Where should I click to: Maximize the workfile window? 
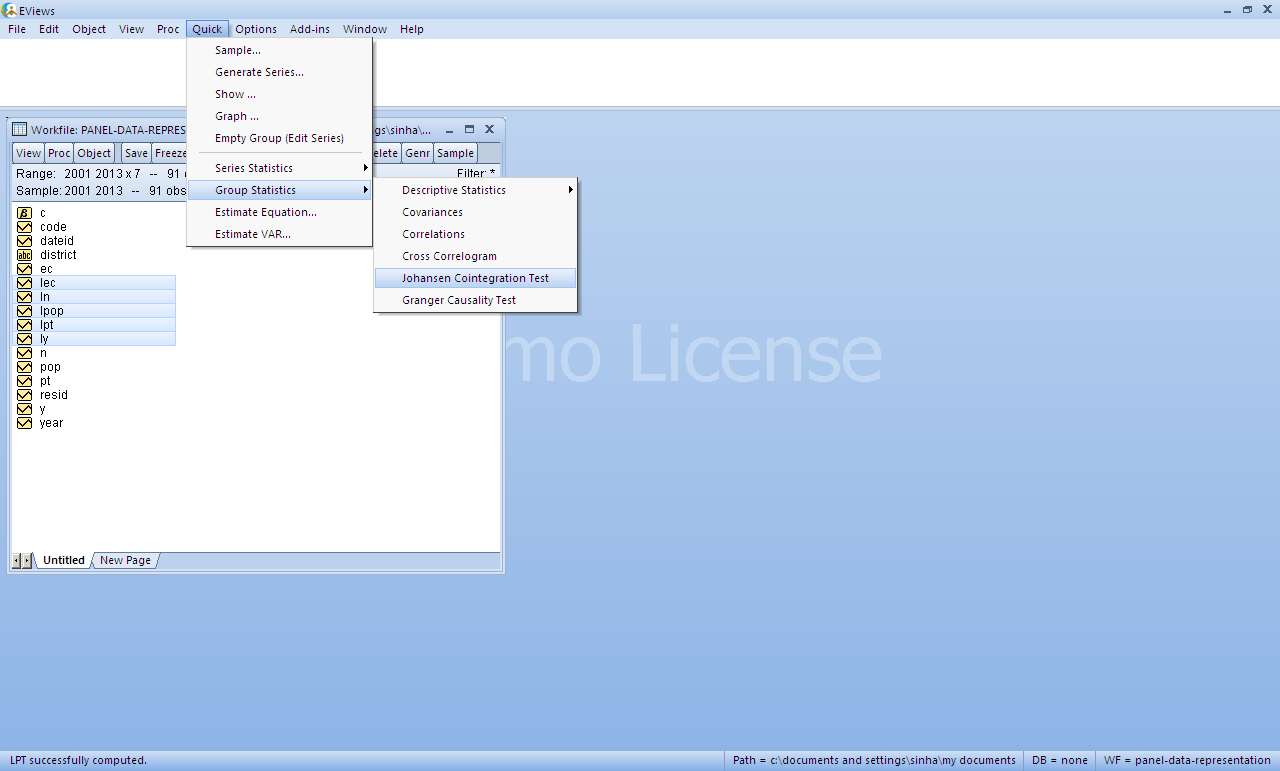click(469, 129)
